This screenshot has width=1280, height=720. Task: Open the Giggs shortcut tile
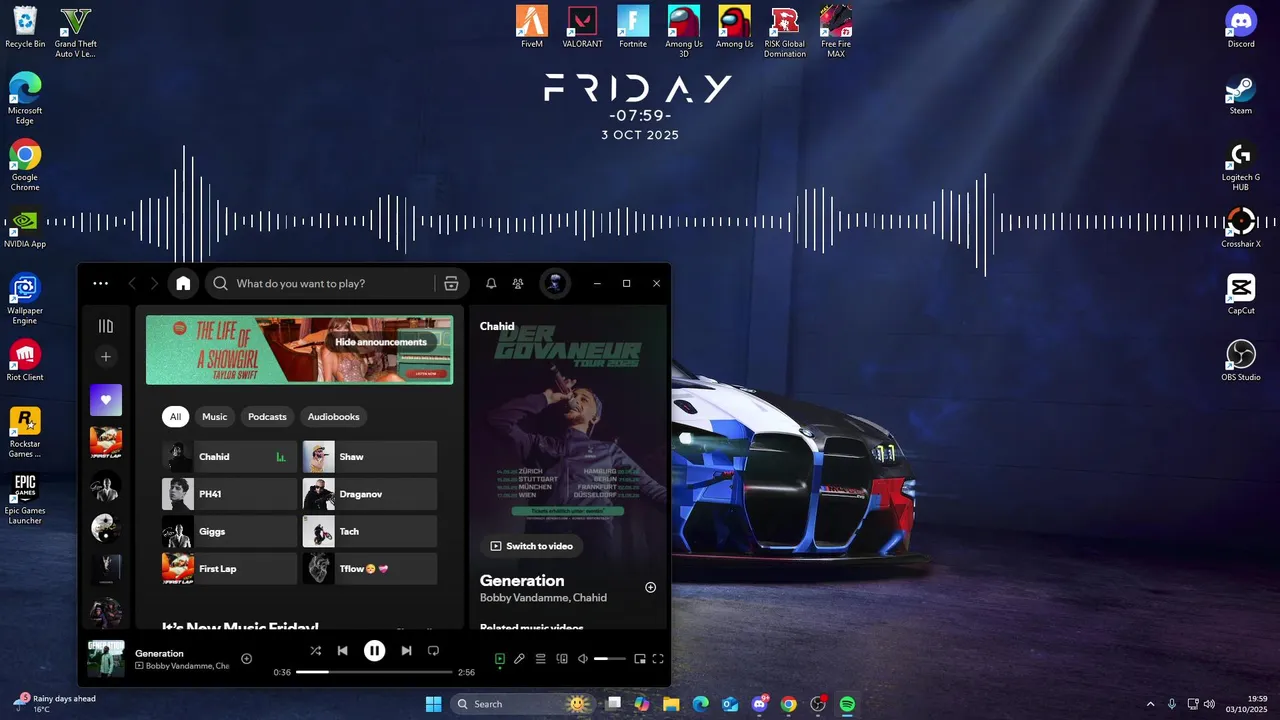[x=229, y=532]
